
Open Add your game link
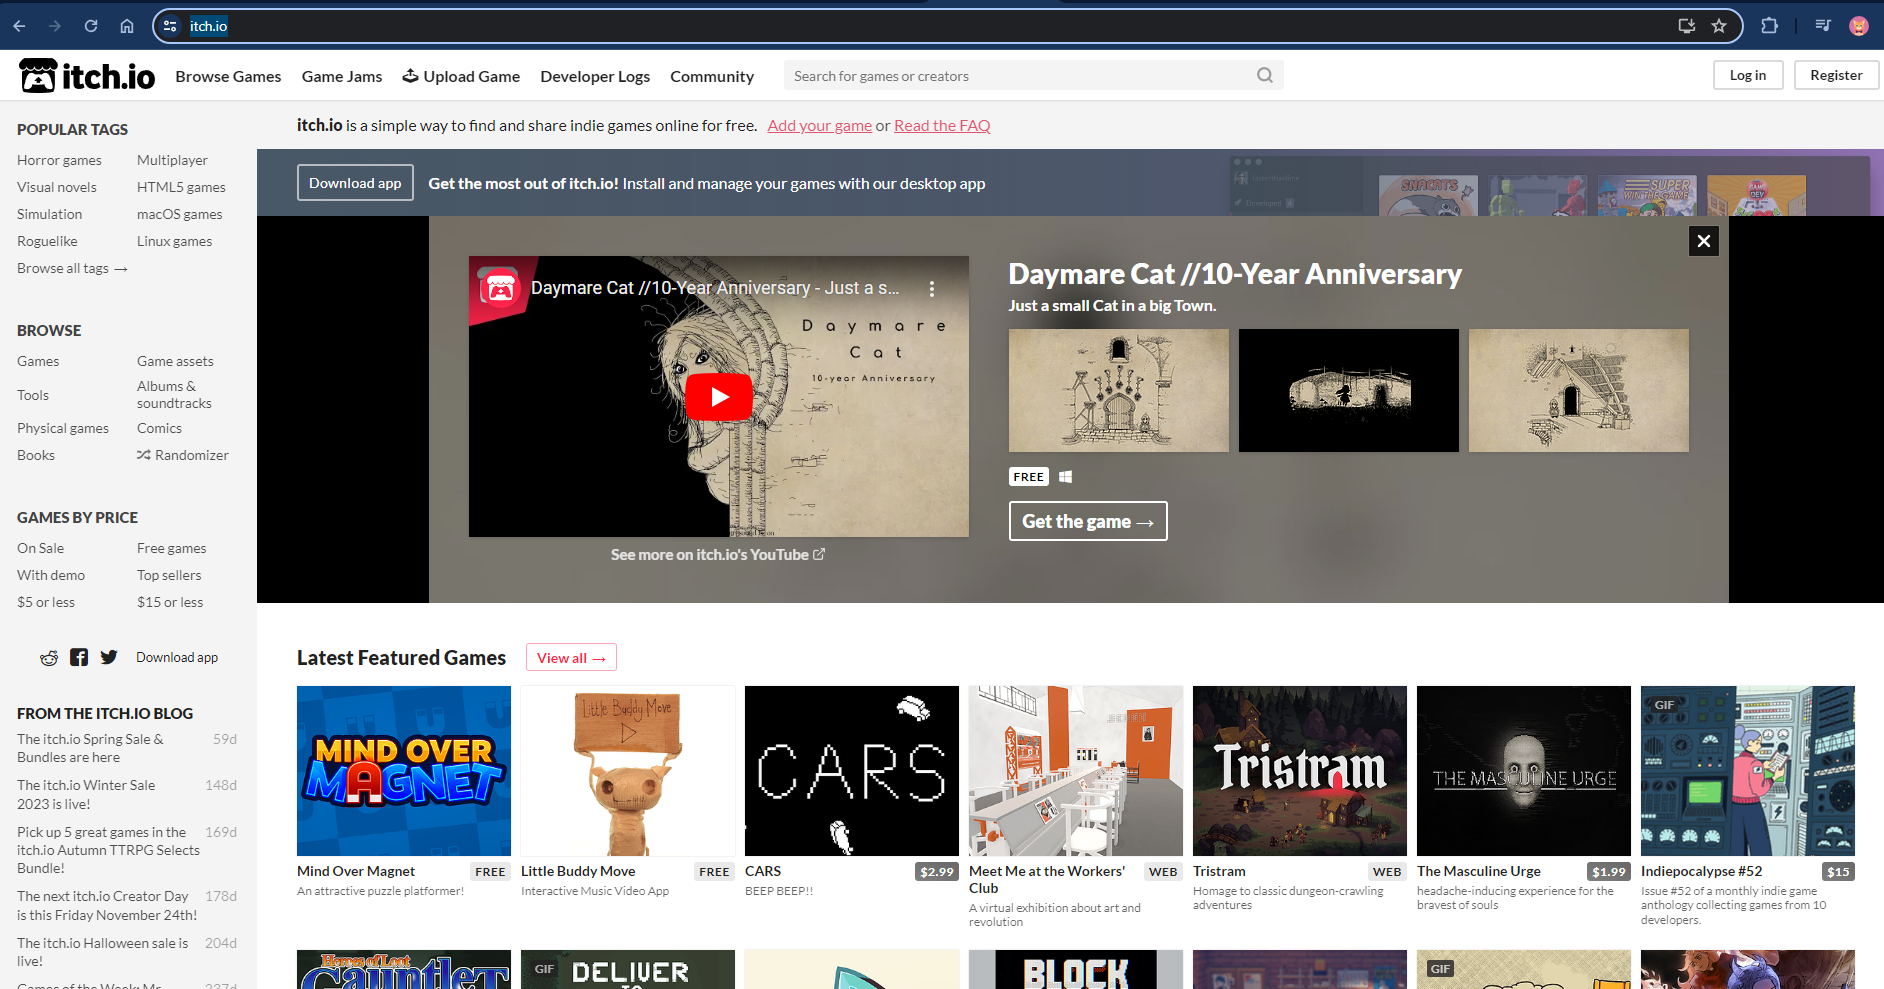coord(820,125)
